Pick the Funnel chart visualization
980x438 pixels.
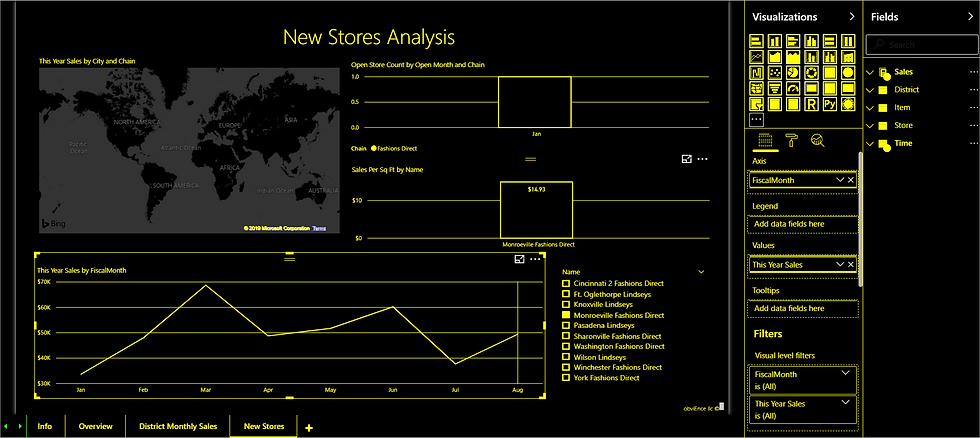[775, 88]
